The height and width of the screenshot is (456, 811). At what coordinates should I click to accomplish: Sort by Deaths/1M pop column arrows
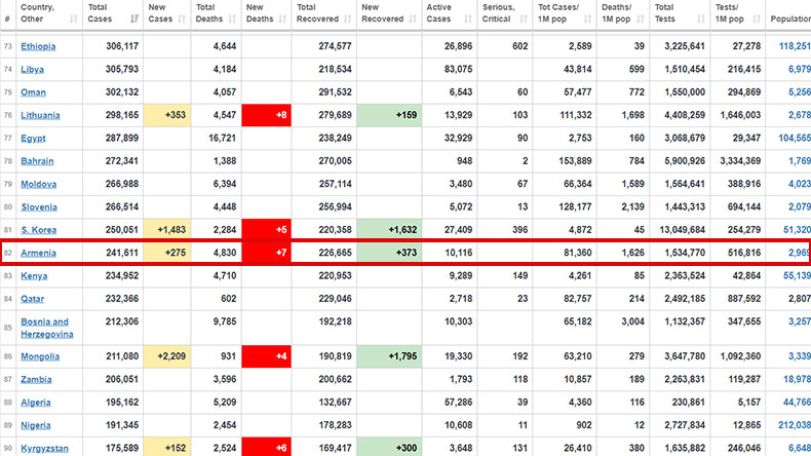pyautogui.click(x=640, y=19)
